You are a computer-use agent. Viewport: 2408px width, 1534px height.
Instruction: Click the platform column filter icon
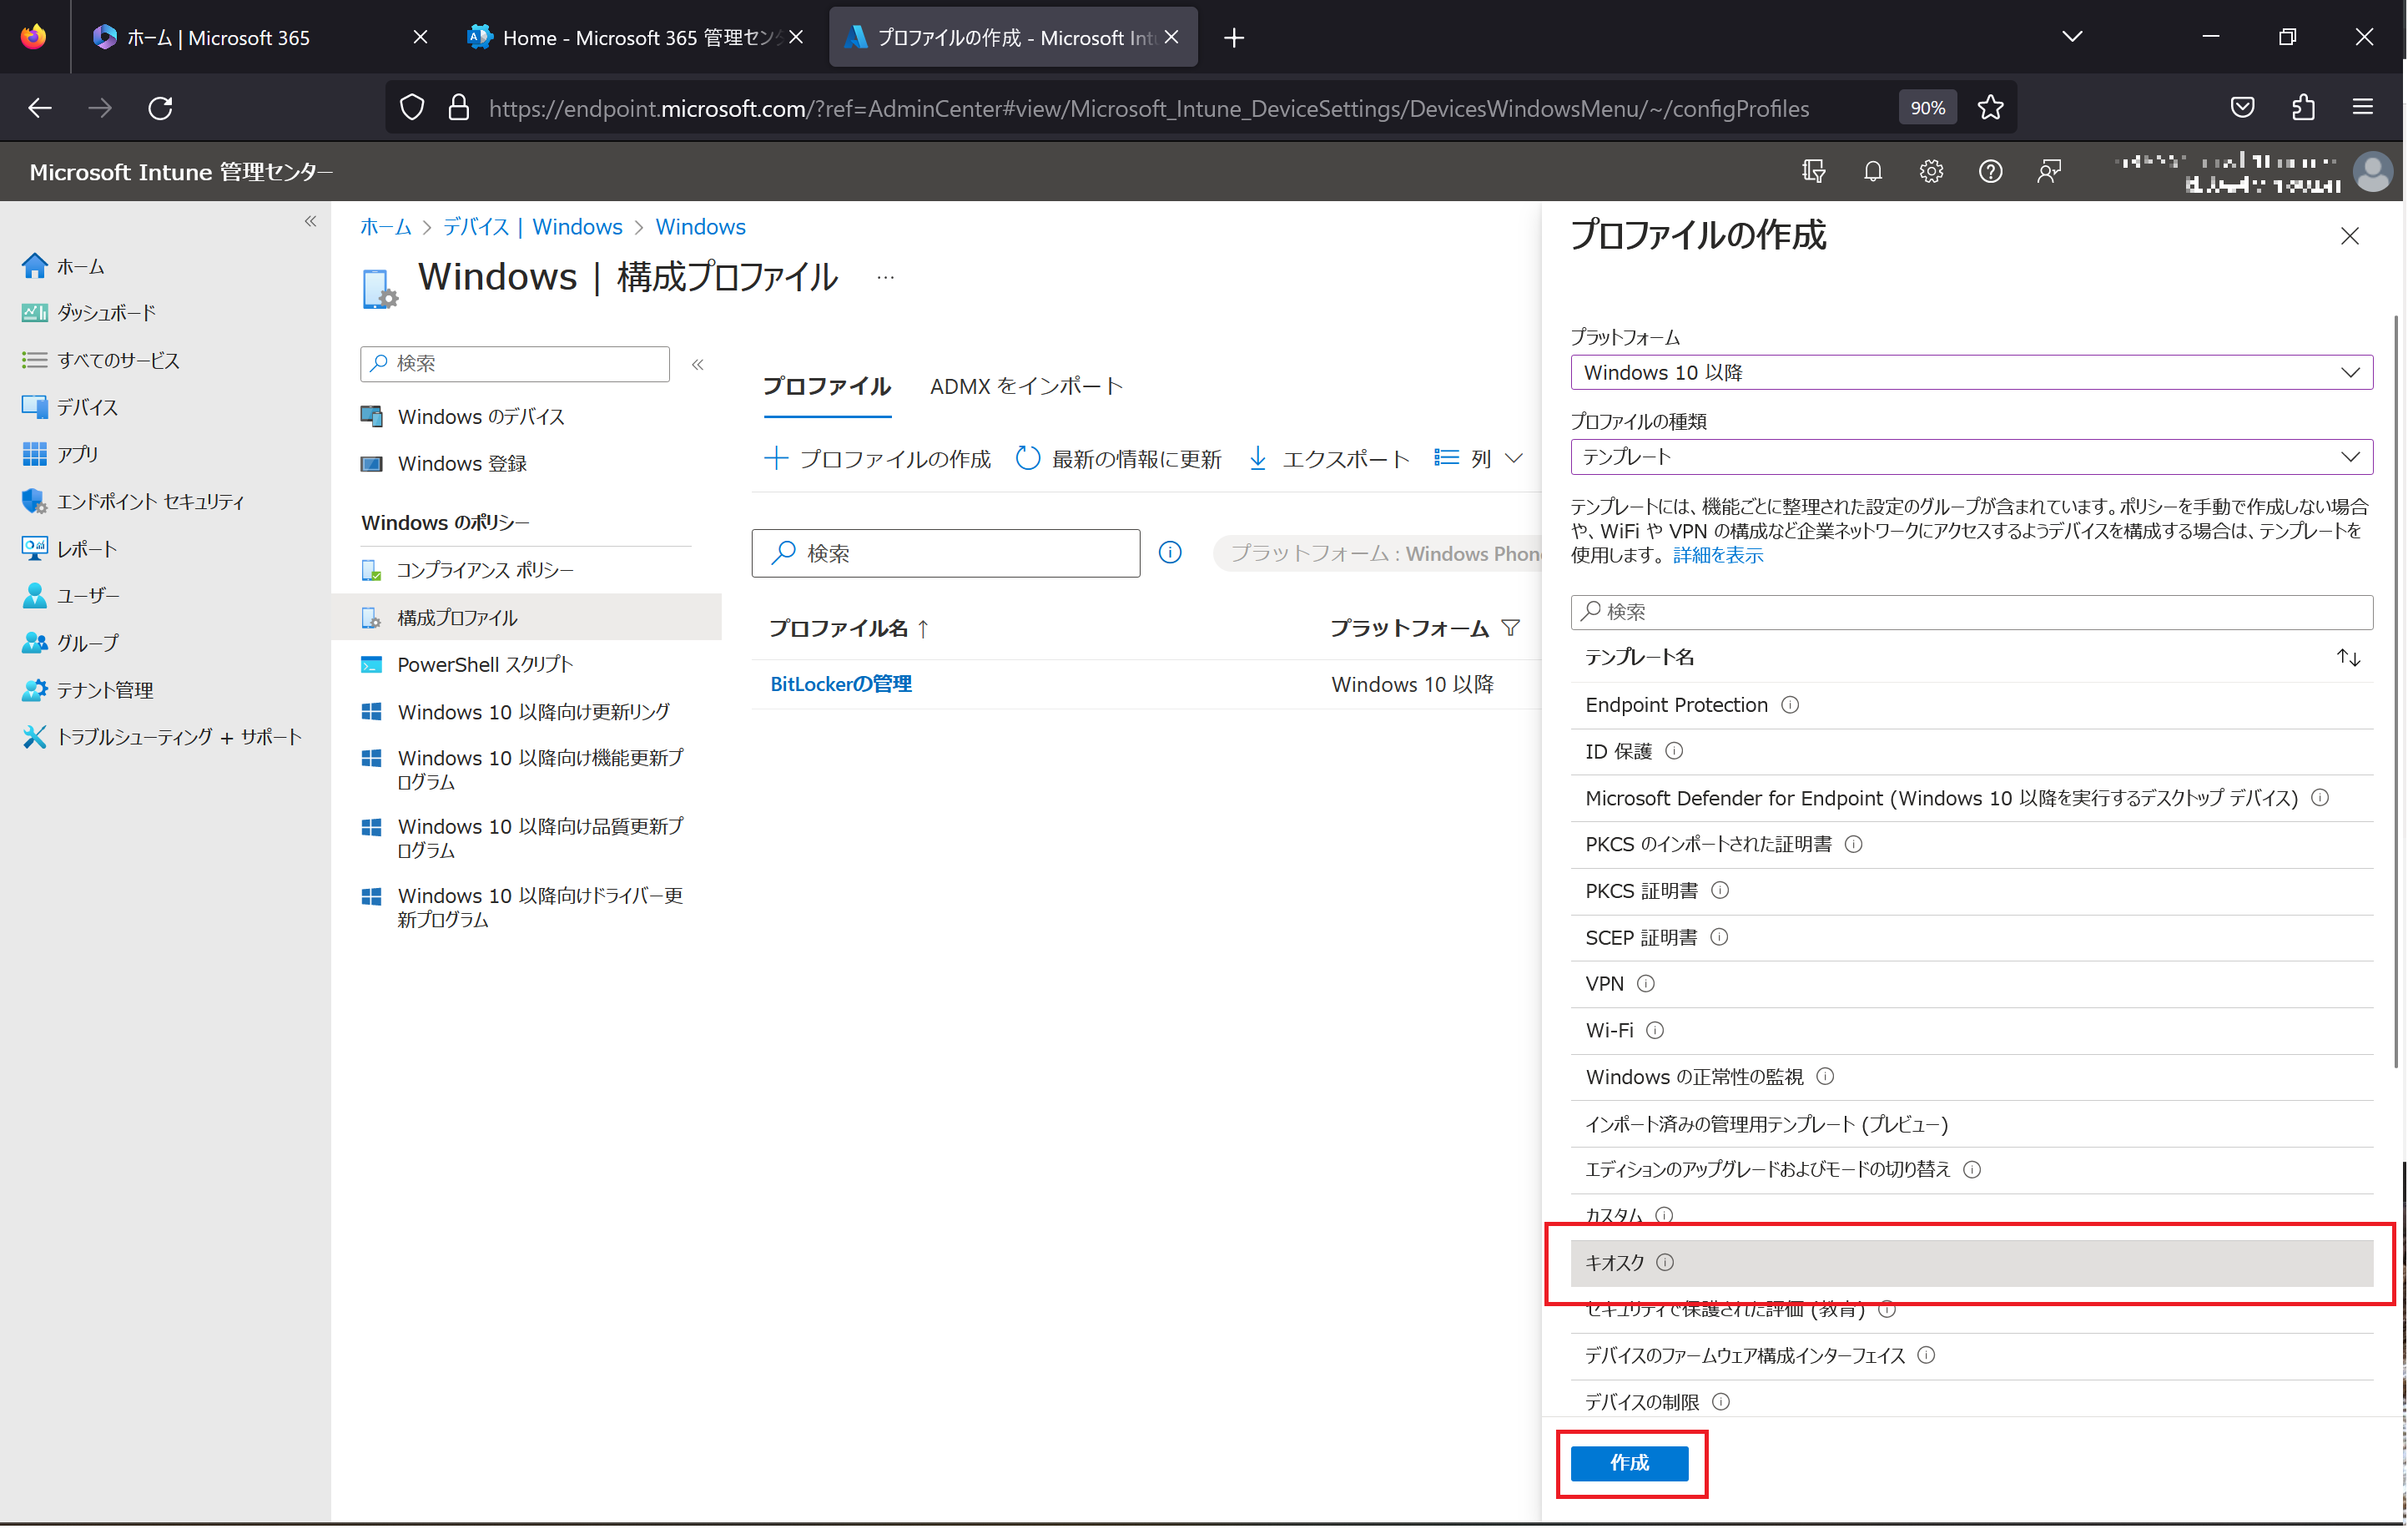(1511, 628)
